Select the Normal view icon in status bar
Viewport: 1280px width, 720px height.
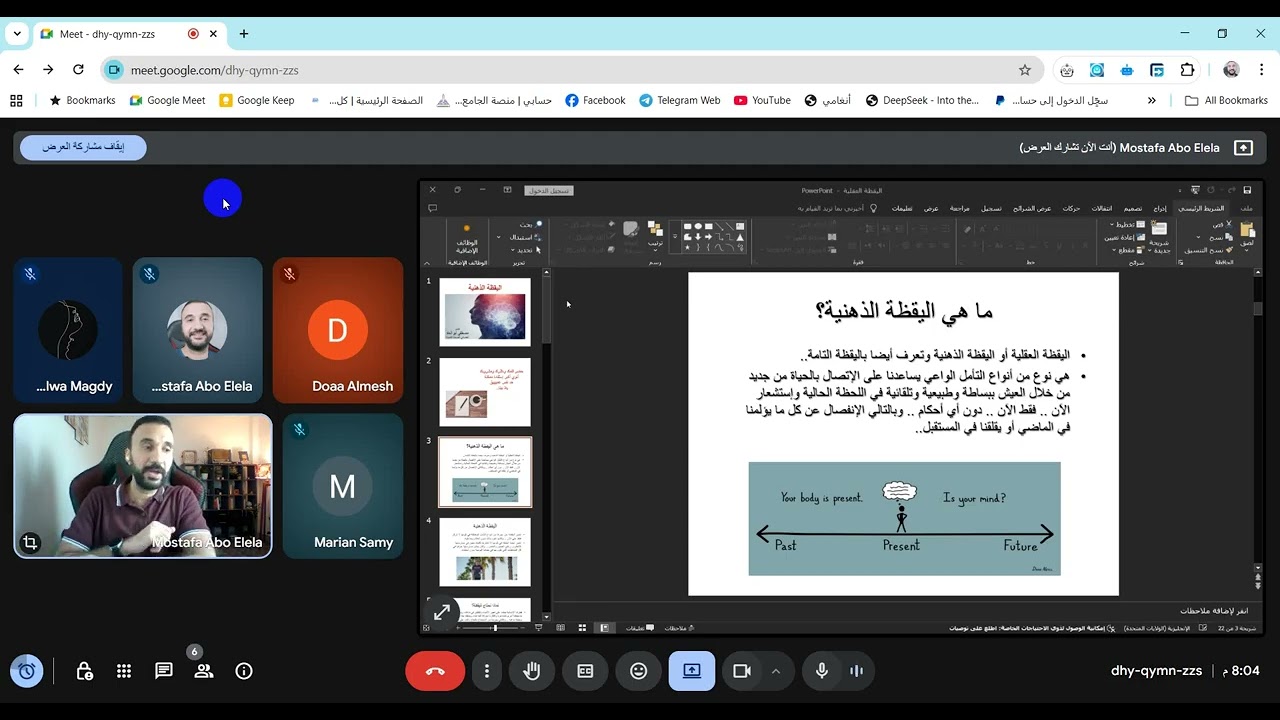(605, 628)
